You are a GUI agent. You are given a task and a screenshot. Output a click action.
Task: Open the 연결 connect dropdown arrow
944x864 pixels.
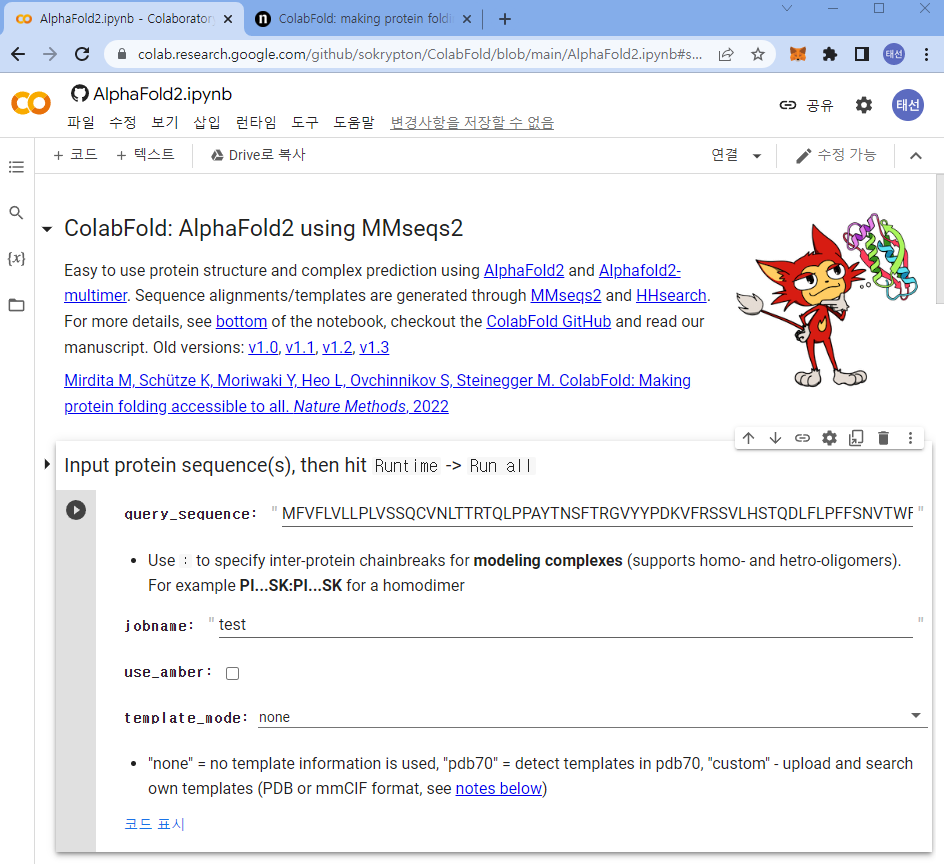click(x=757, y=156)
